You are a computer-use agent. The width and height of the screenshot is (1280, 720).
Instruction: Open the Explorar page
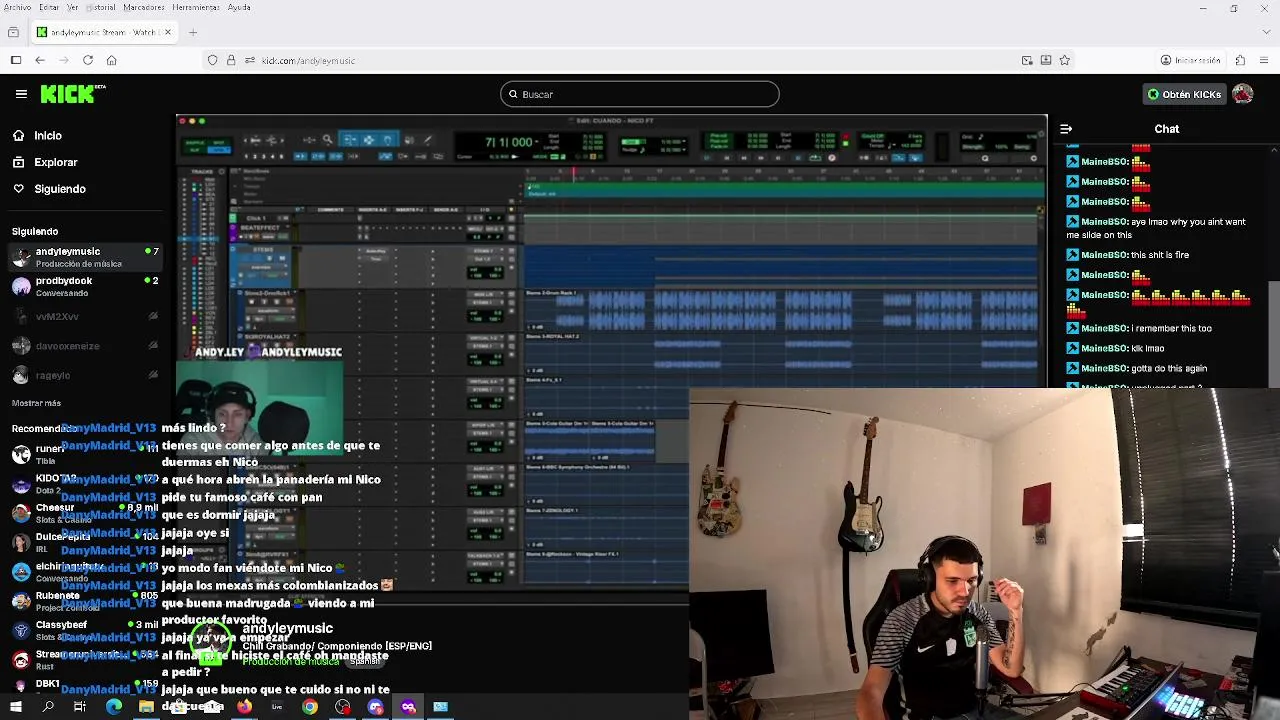coord(55,162)
